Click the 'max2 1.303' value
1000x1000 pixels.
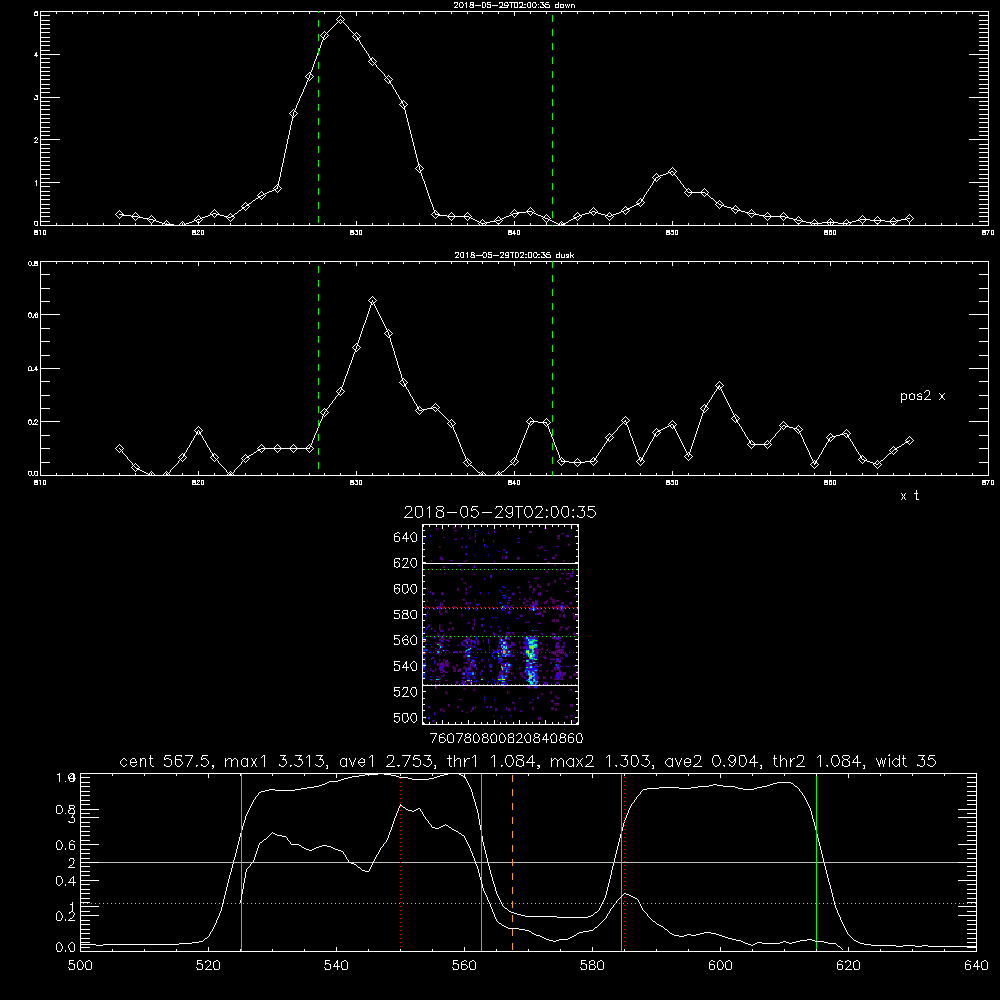pos(603,761)
